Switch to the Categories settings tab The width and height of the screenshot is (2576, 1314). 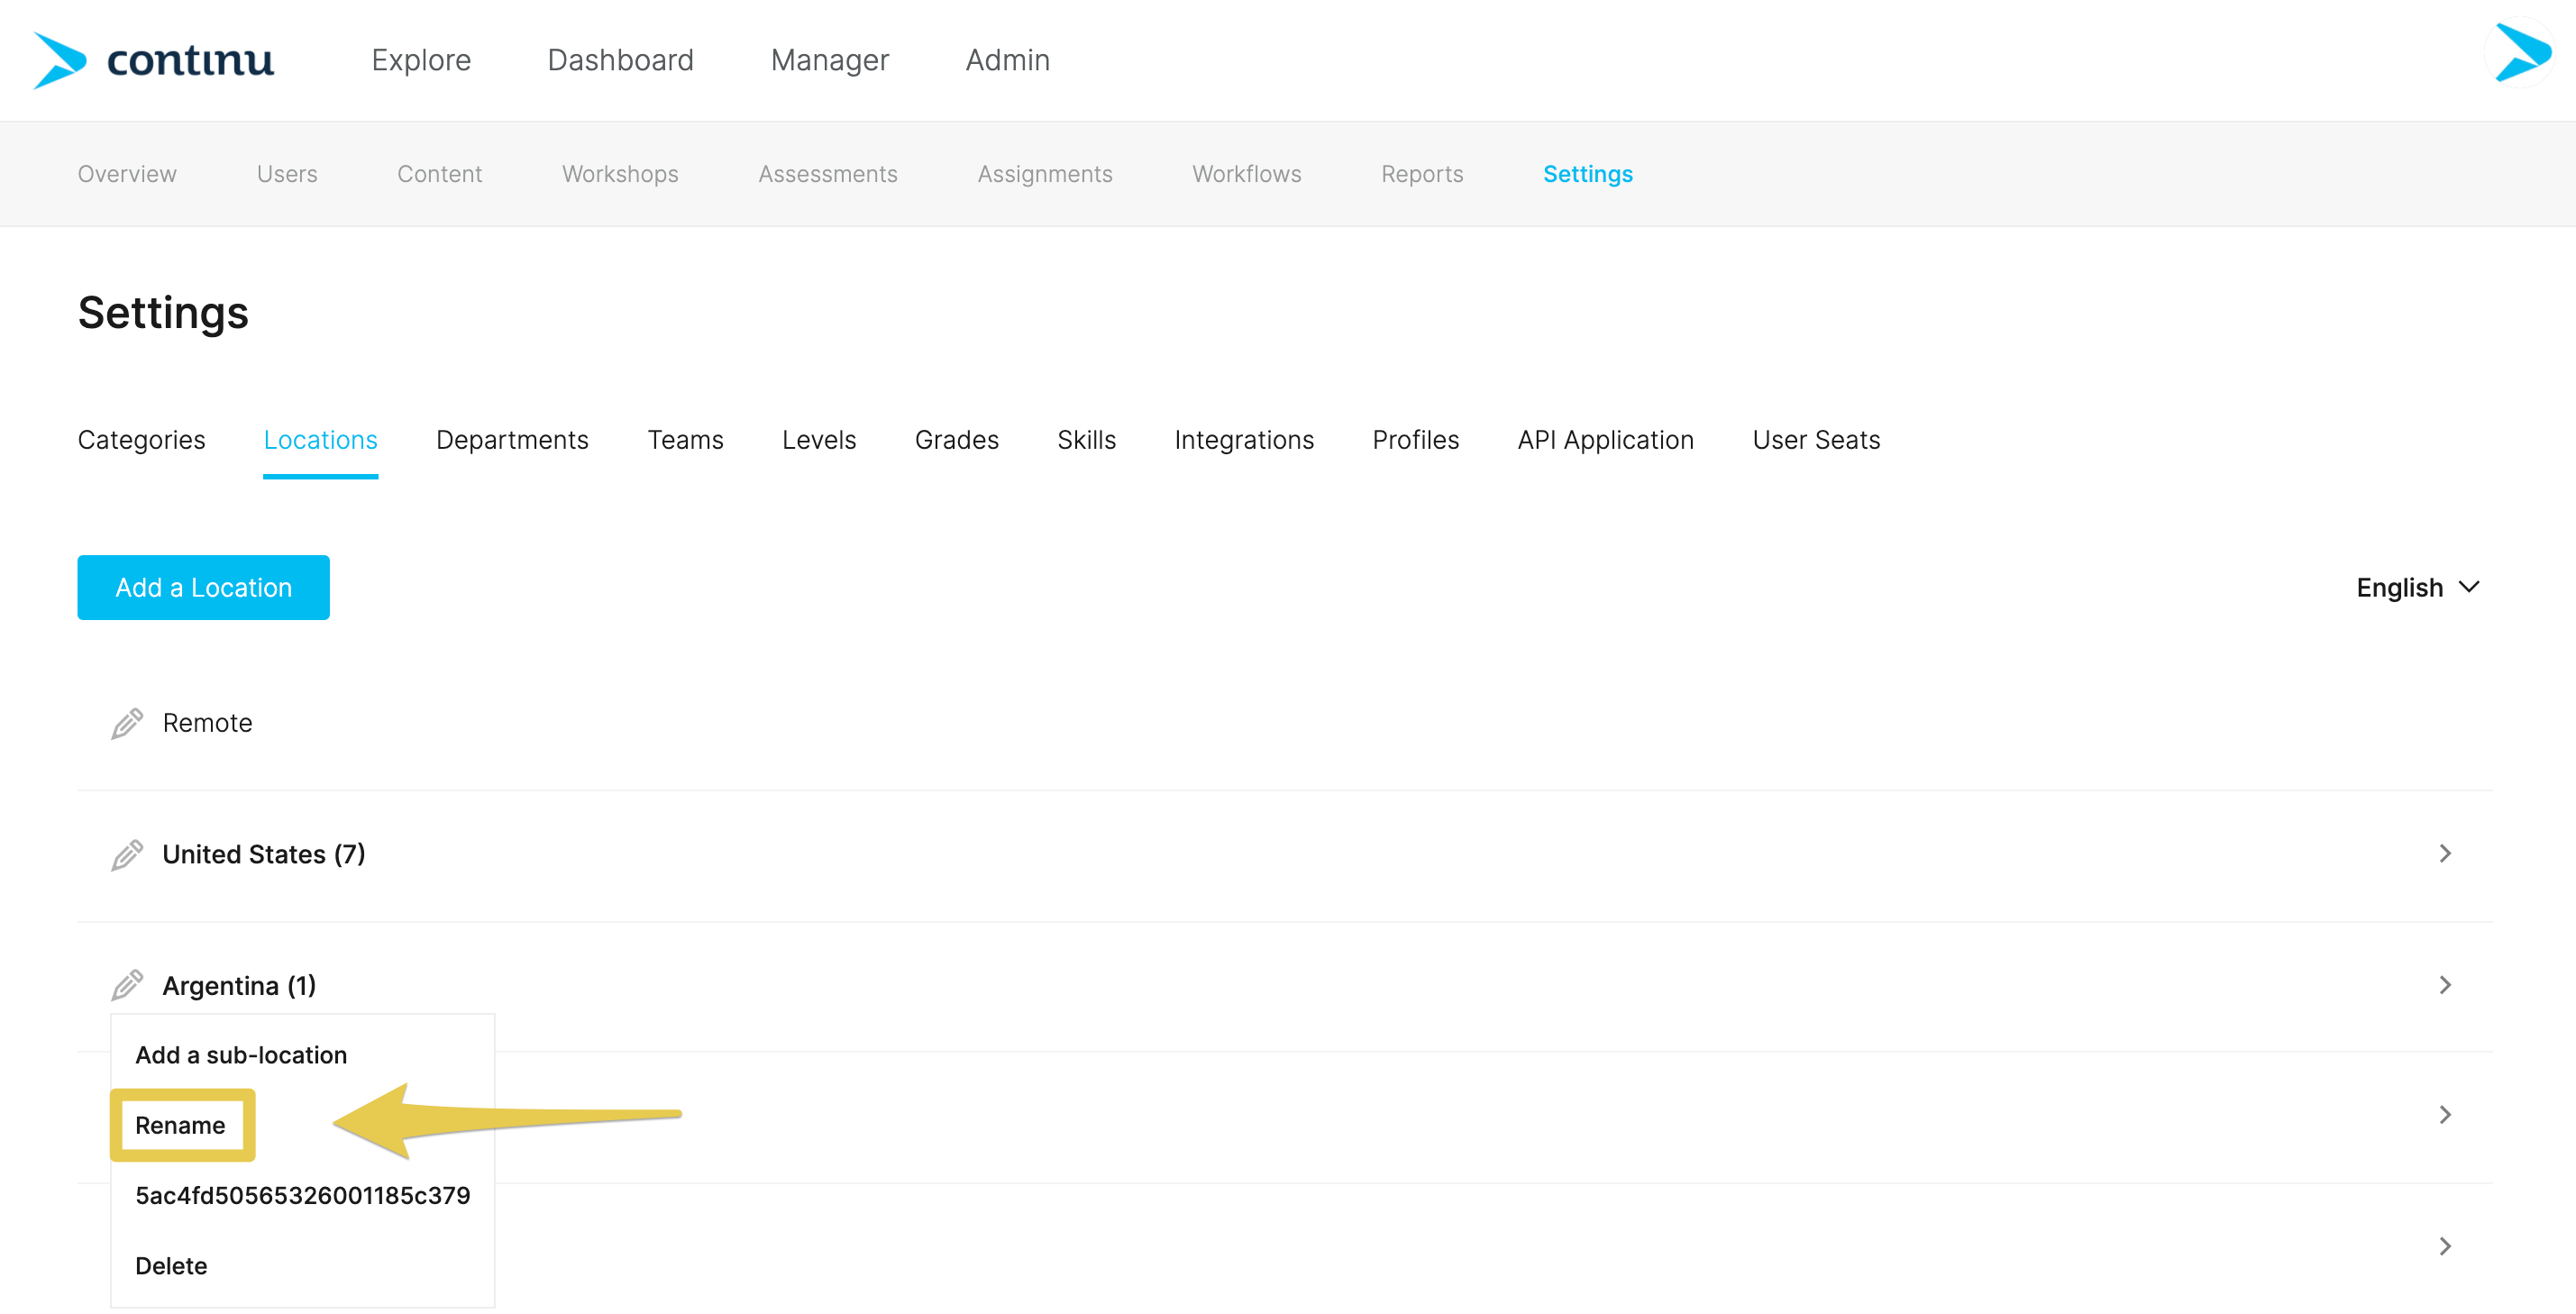[x=142, y=441]
